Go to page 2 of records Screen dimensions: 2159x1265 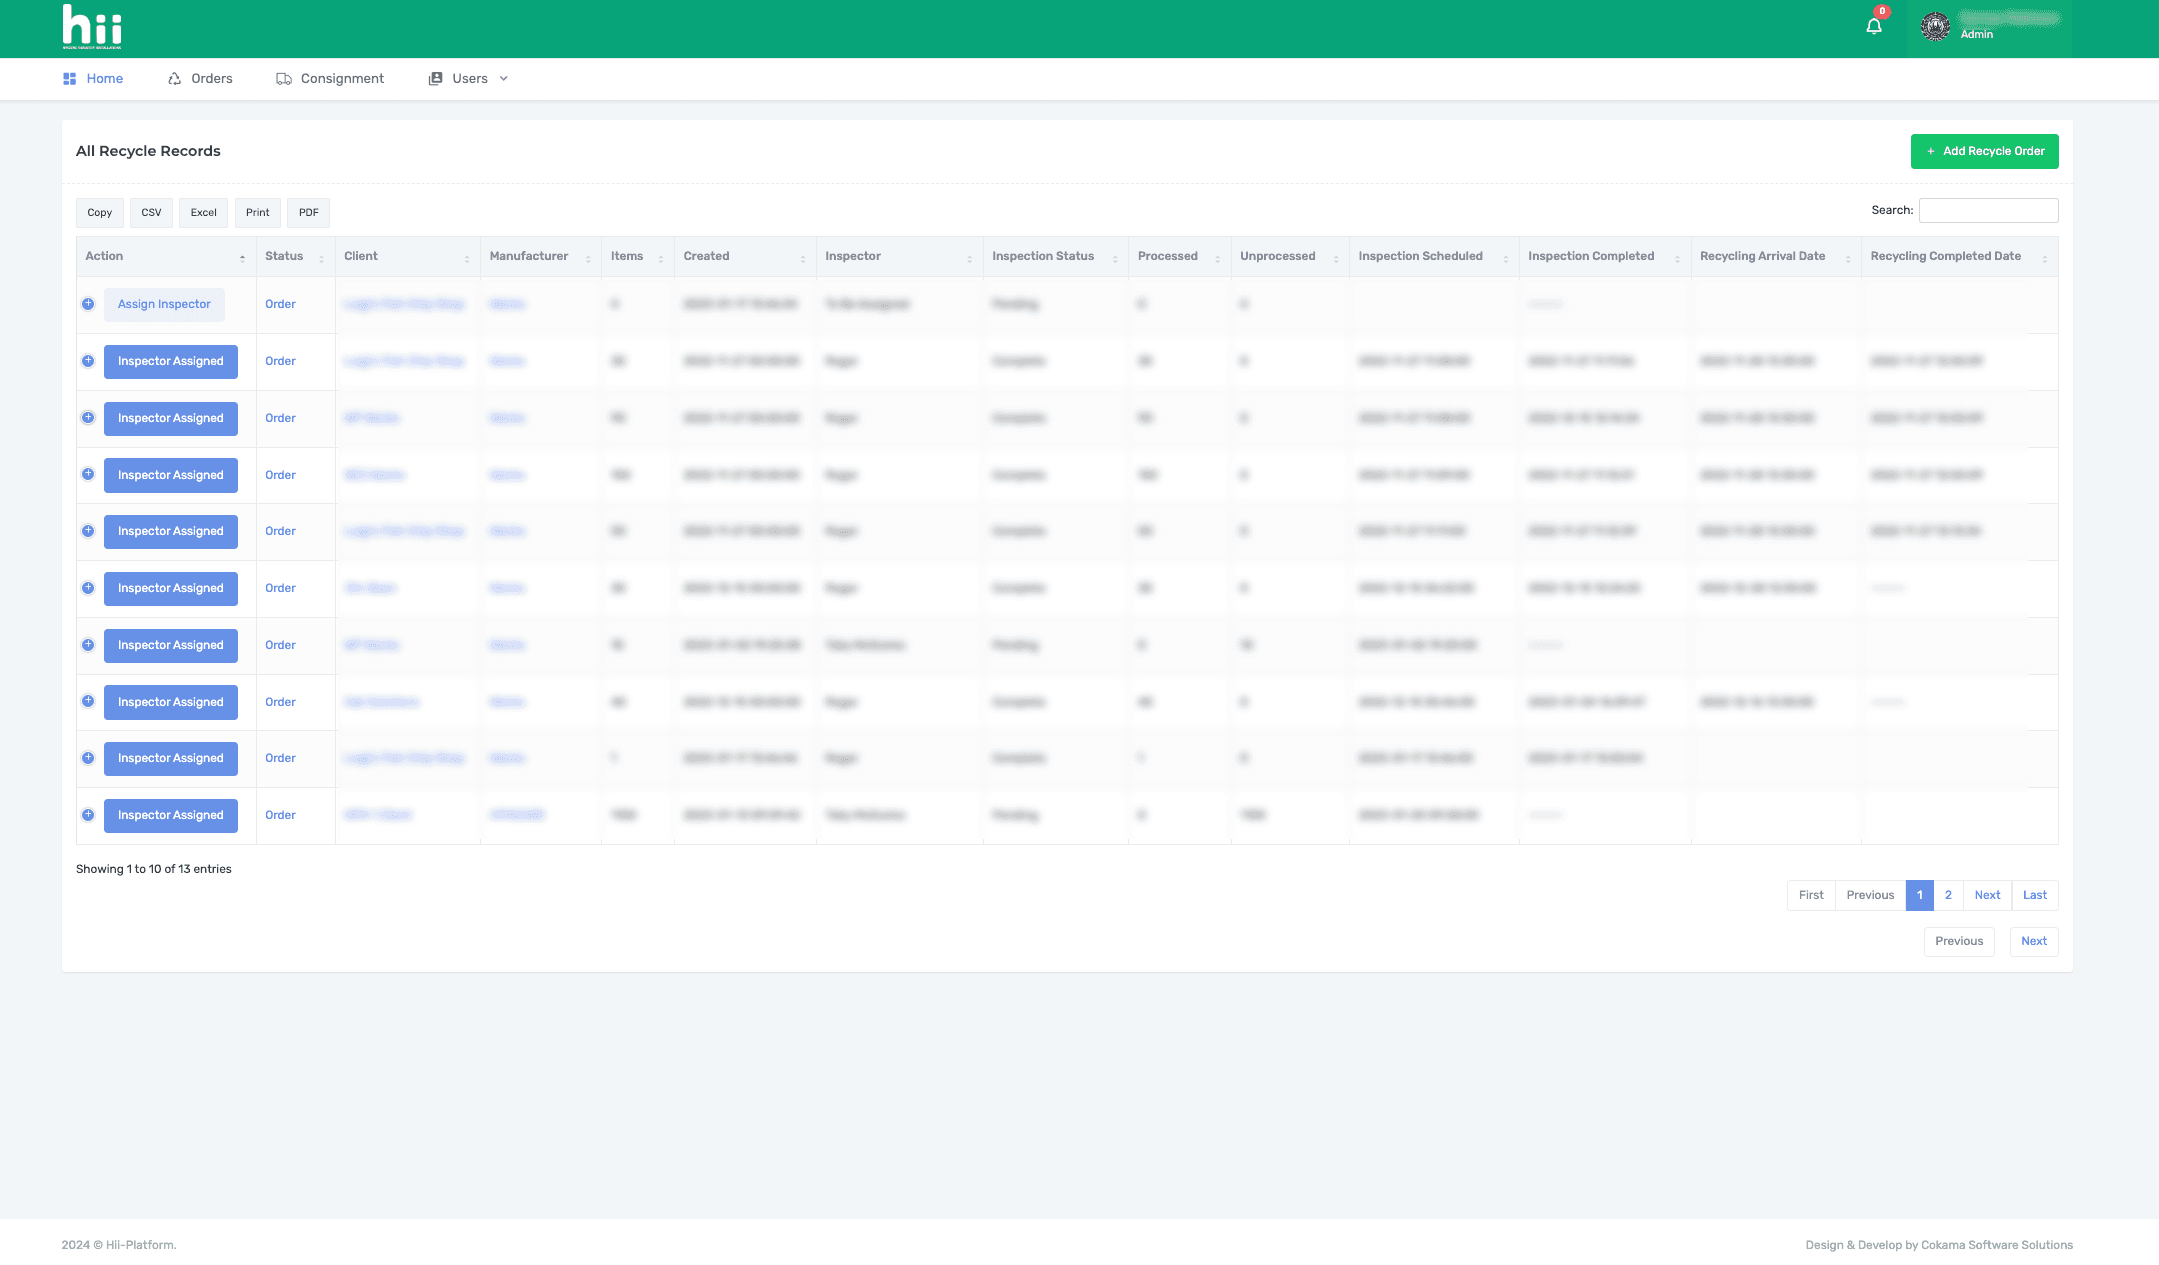click(x=1948, y=895)
